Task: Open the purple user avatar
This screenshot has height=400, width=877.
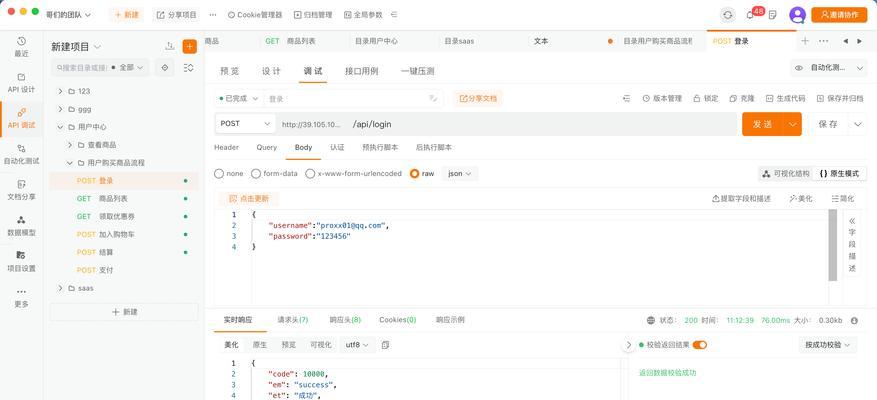Action: (x=797, y=15)
